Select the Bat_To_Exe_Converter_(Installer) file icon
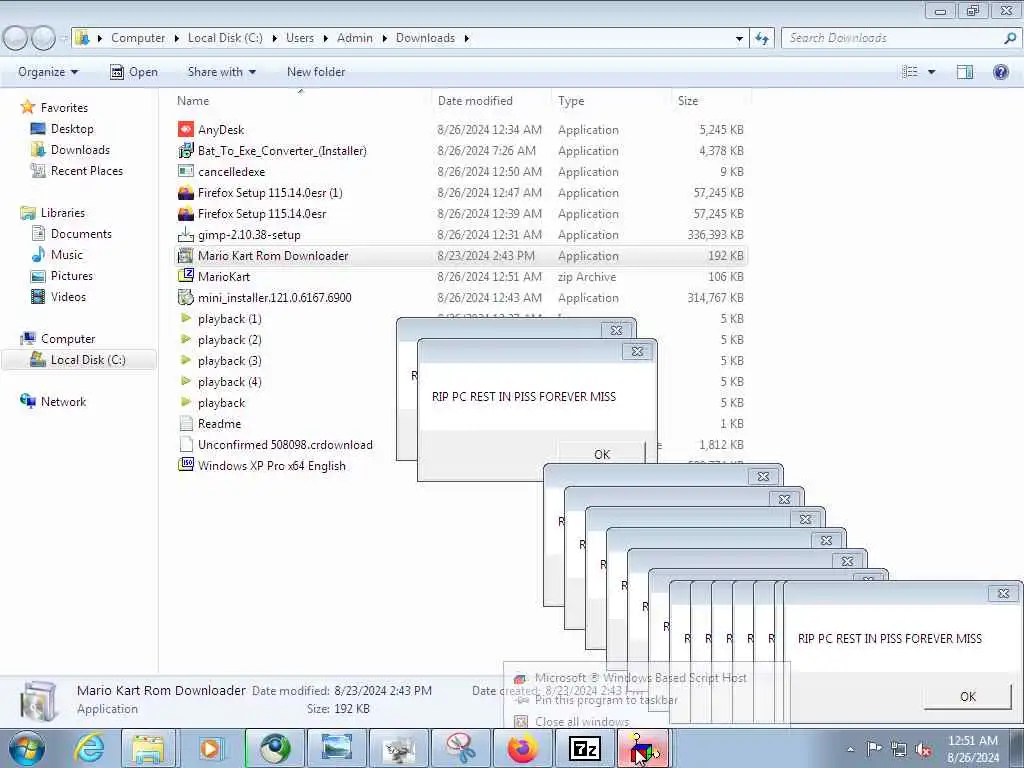Viewport: 1024px width, 768px height. tap(185, 150)
